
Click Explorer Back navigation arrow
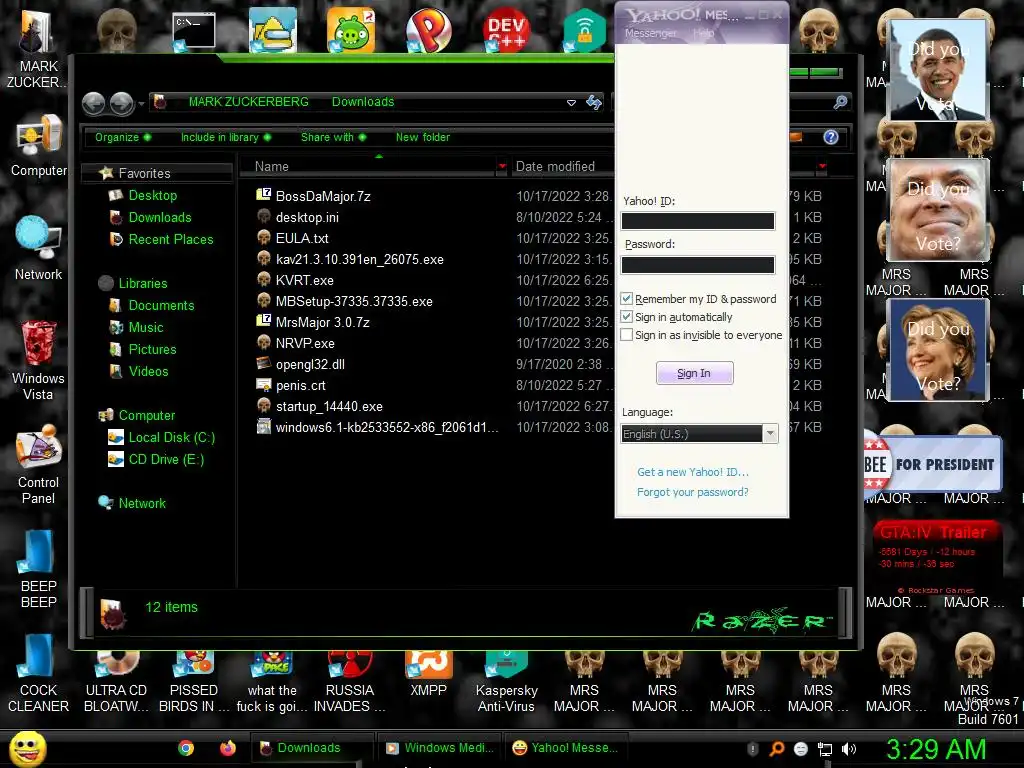94,103
